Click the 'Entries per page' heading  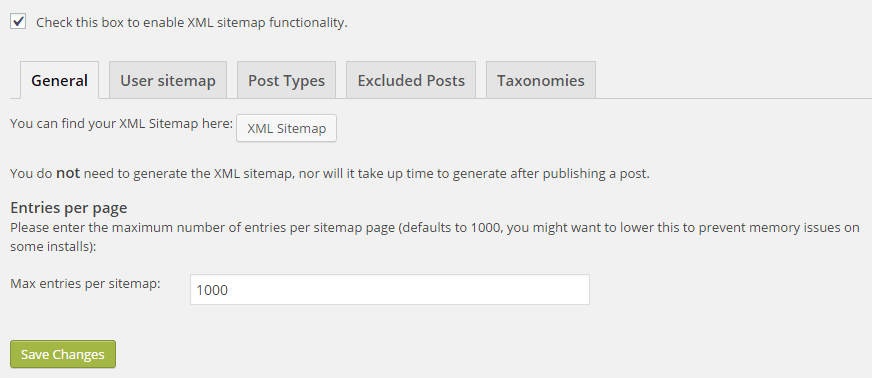[x=69, y=208]
